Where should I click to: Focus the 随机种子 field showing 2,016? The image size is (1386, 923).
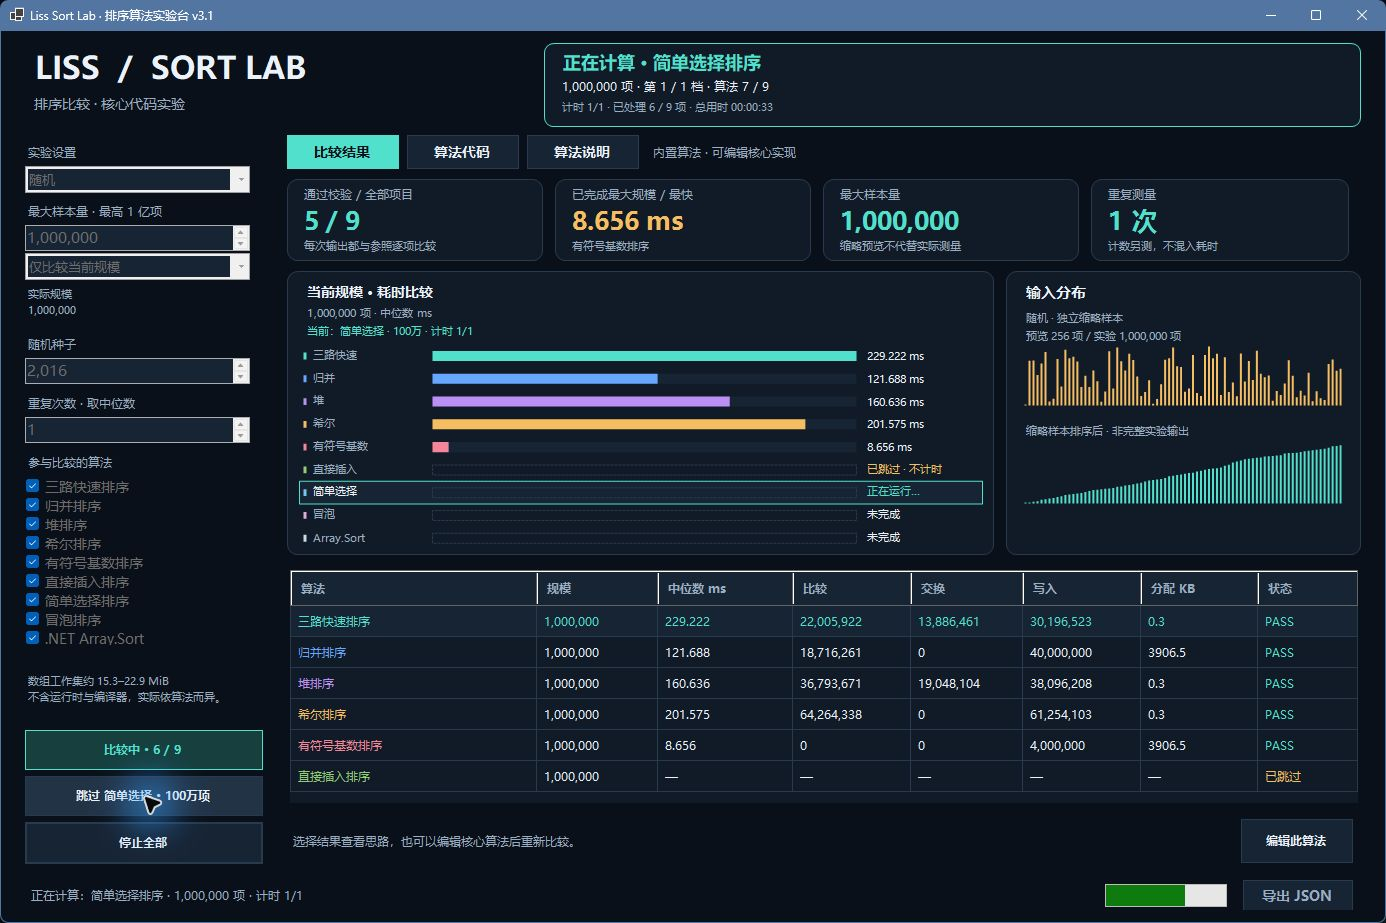tap(129, 371)
